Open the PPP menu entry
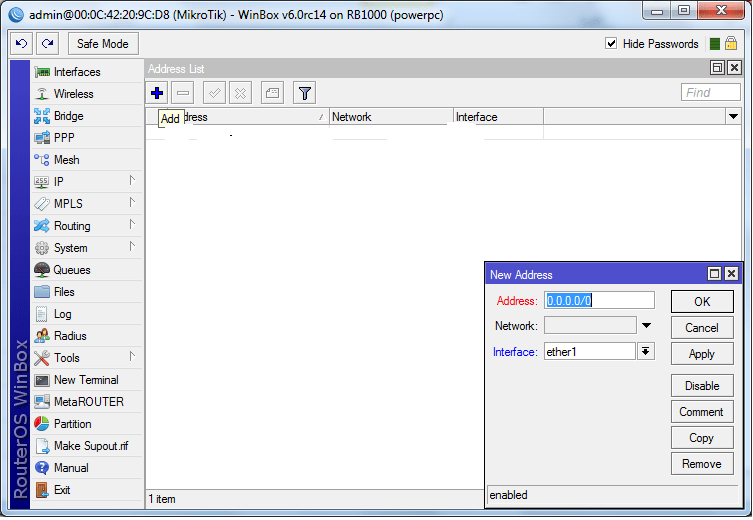 87,138
